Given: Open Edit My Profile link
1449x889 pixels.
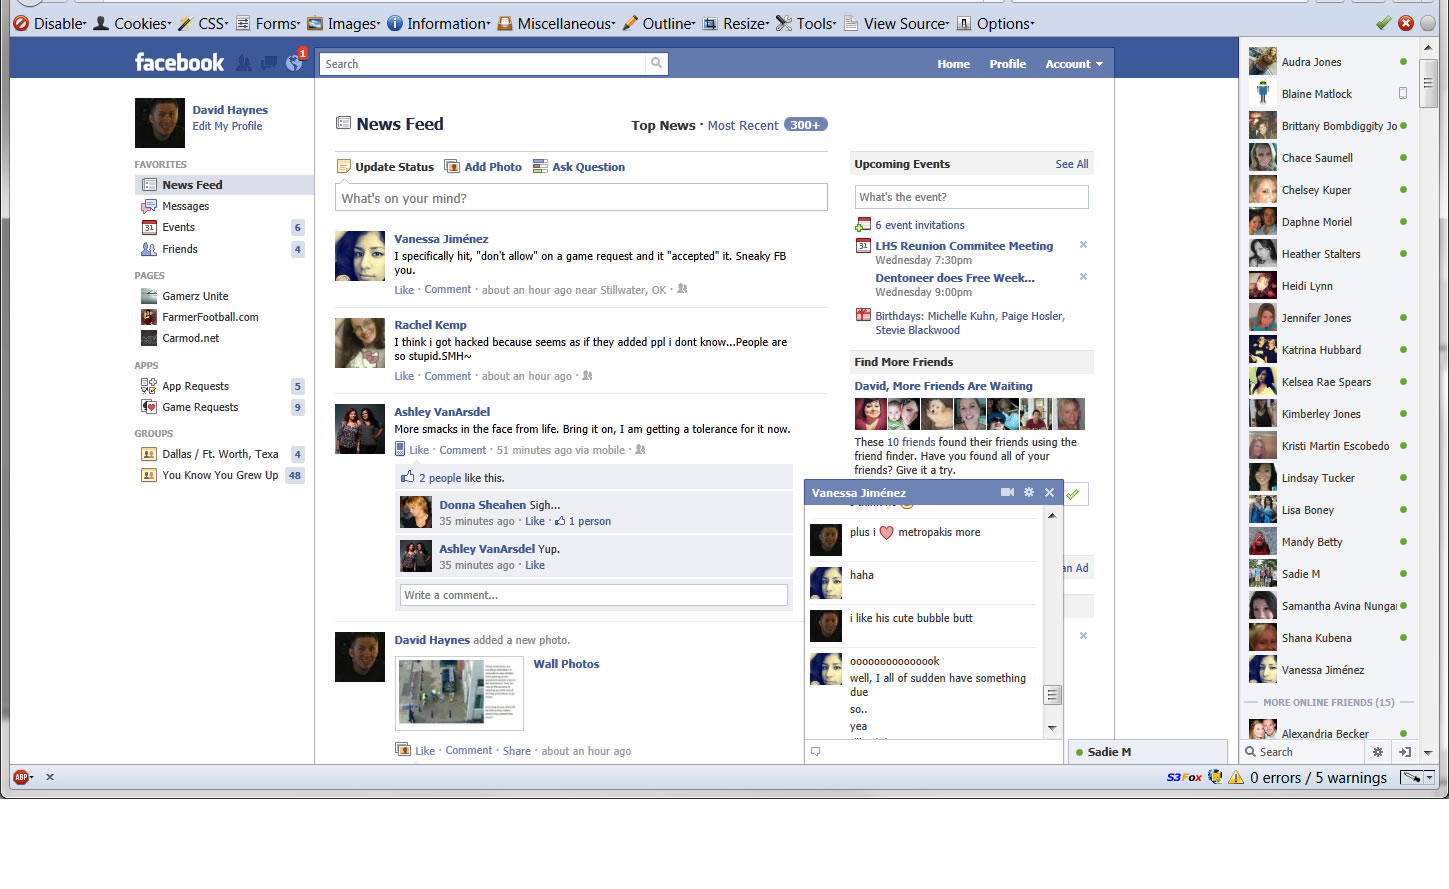Looking at the screenshot, I should pyautogui.click(x=227, y=126).
